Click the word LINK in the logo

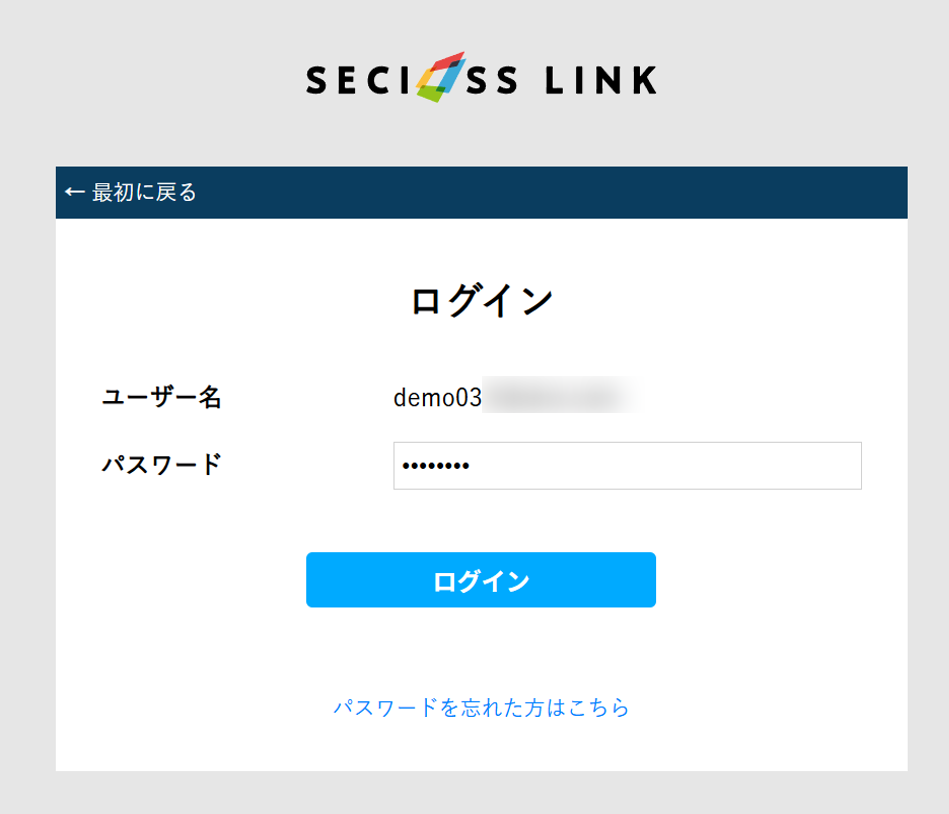[601, 80]
